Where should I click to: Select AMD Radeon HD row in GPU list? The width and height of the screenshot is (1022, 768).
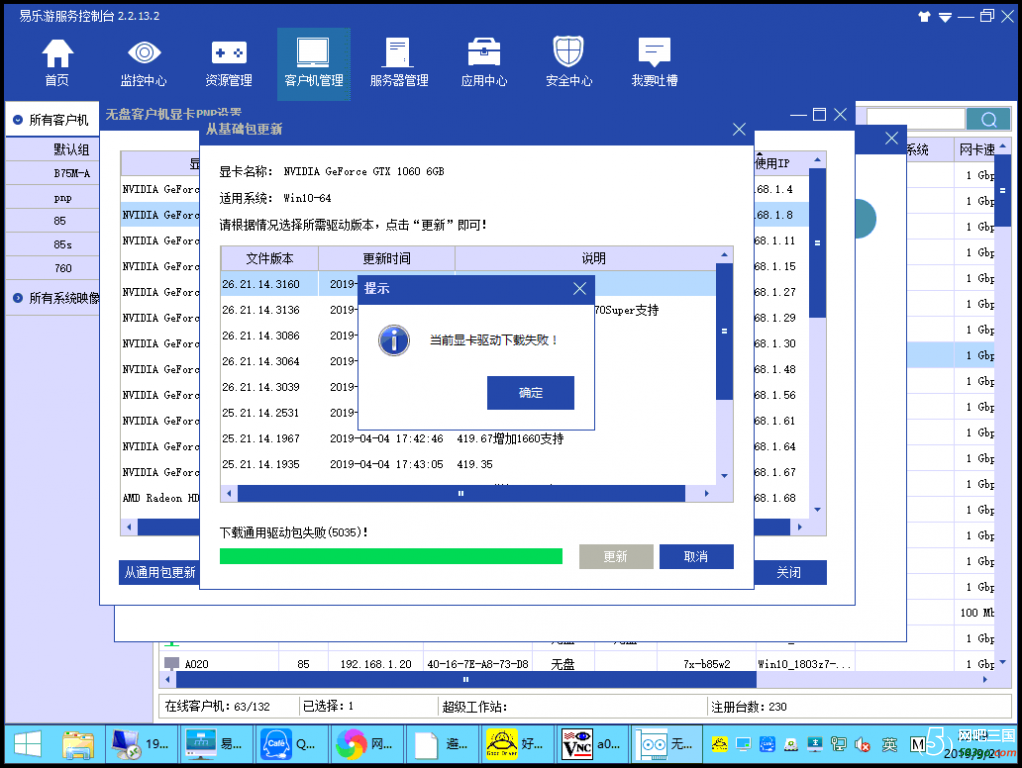point(160,498)
